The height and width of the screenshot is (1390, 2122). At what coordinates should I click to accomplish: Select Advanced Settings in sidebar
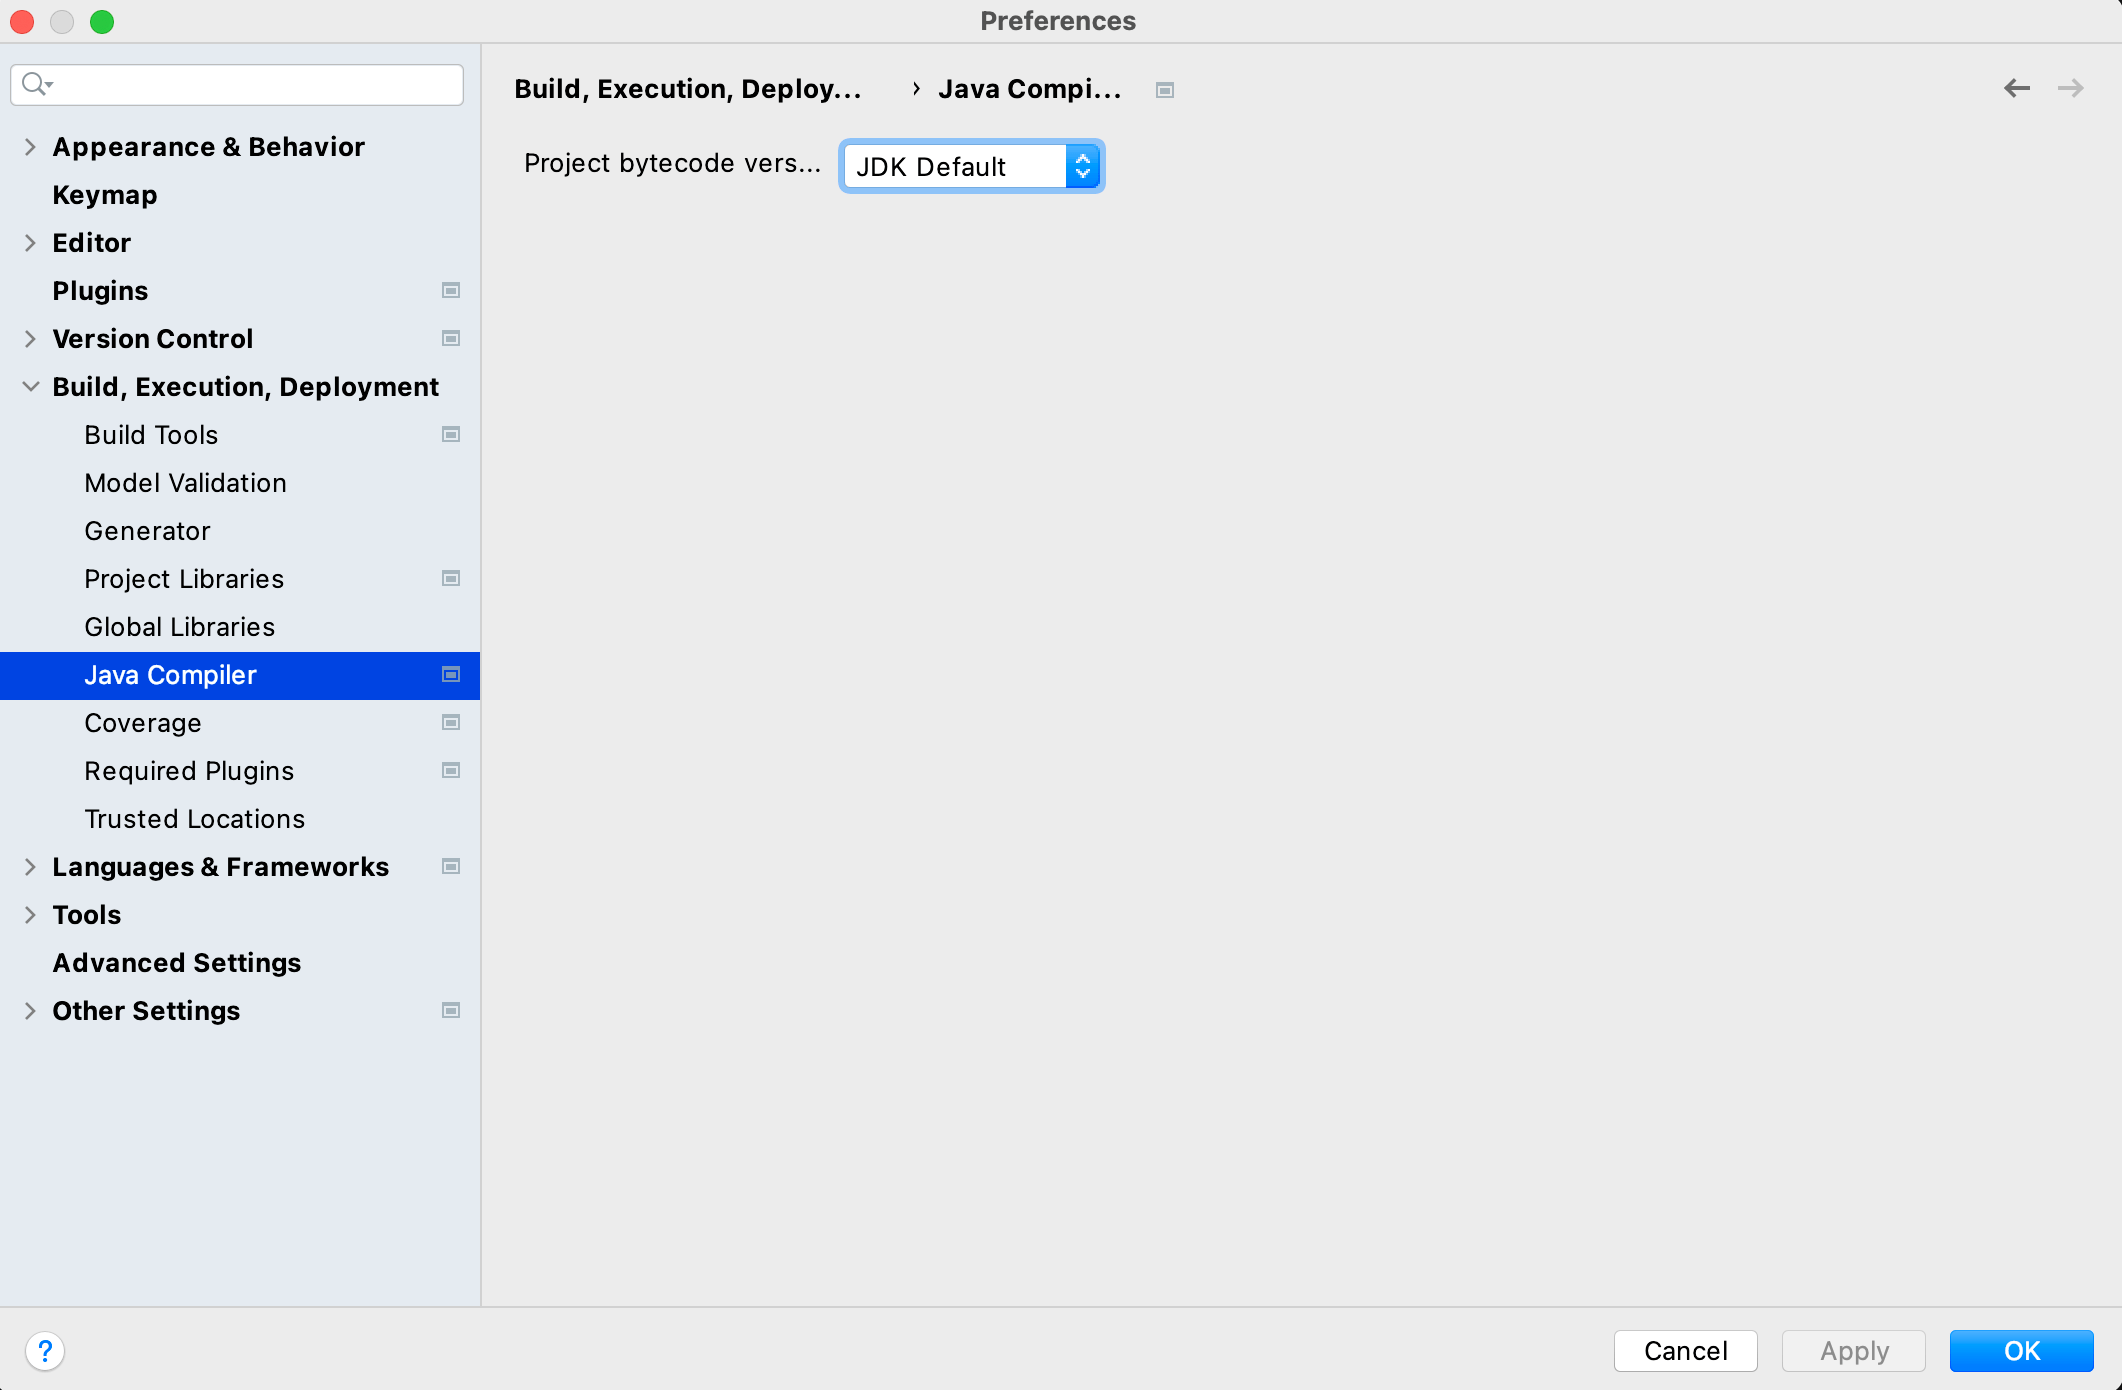177,963
